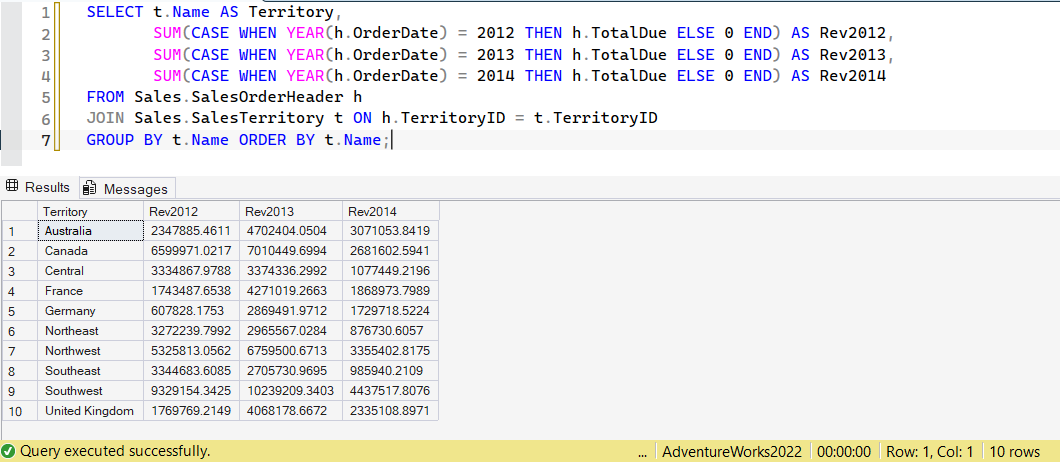
Task: Click cell value 607828.1753
Action: coord(191,311)
